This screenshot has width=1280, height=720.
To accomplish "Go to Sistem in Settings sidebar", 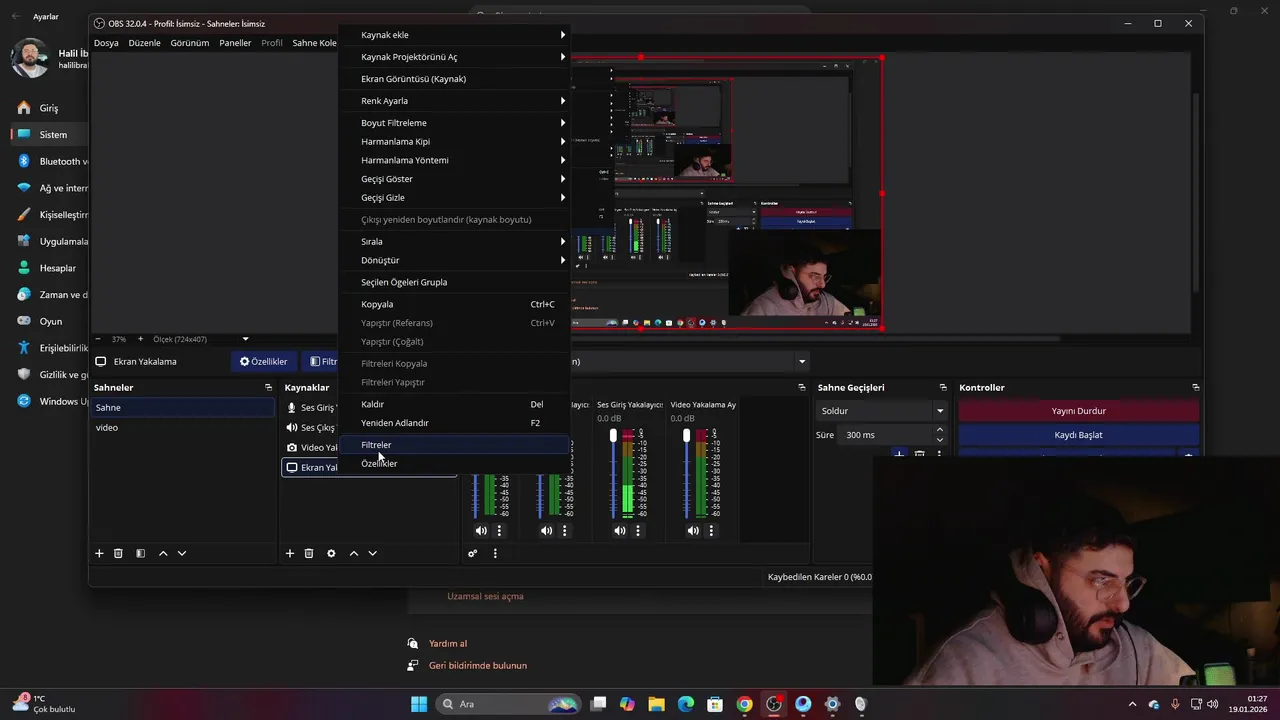I will [48, 135].
